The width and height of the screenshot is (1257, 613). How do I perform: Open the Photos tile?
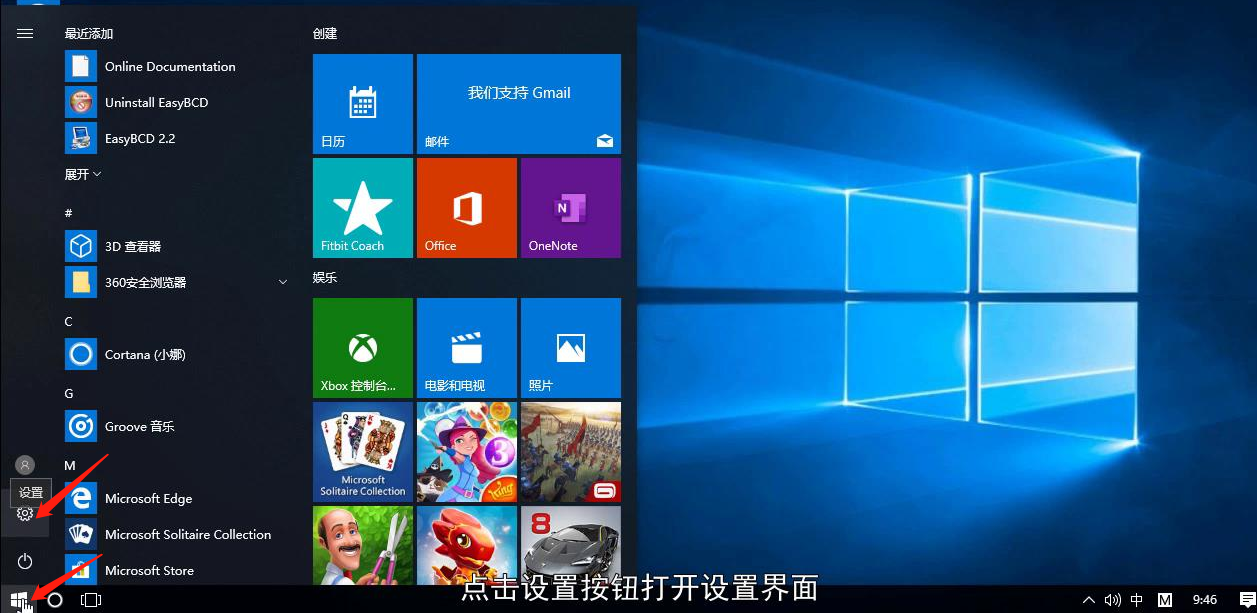pyautogui.click(x=570, y=348)
